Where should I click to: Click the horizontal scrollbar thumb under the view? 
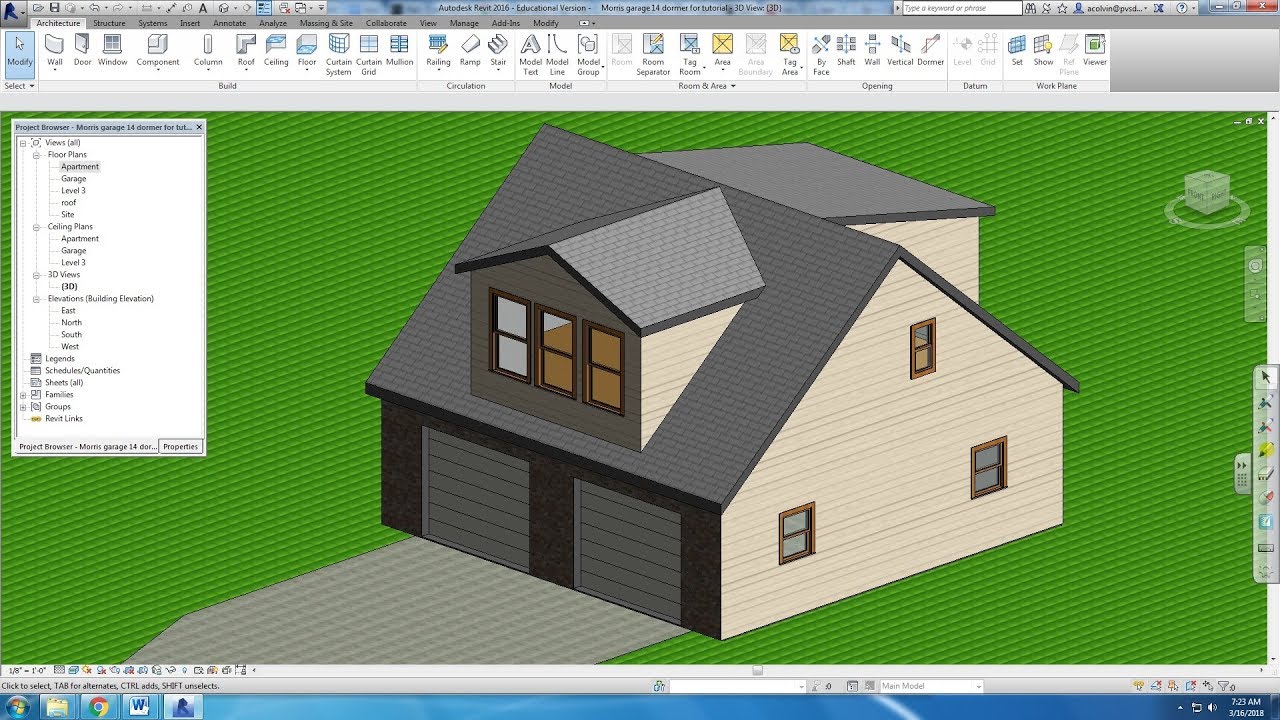(x=757, y=670)
